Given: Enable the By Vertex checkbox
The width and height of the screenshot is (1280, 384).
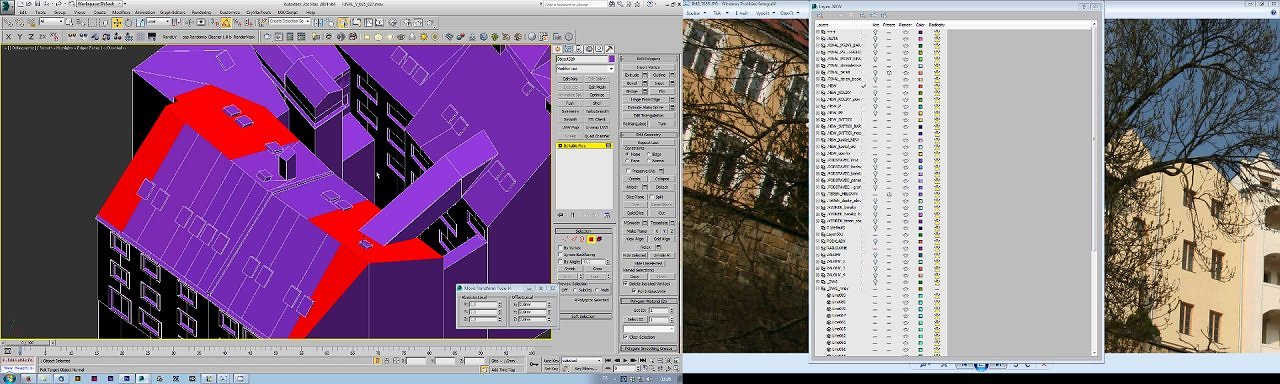Looking at the screenshot, I should click(x=561, y=247).
